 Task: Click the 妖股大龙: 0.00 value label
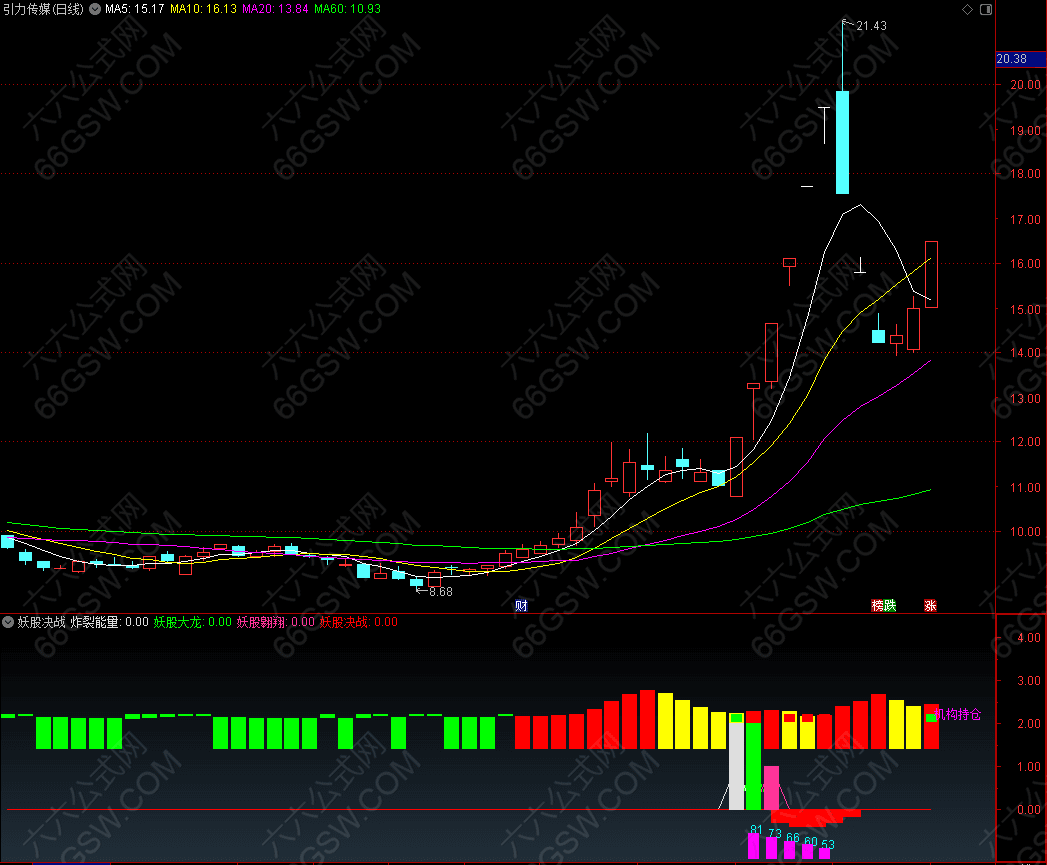coord(192,622)
